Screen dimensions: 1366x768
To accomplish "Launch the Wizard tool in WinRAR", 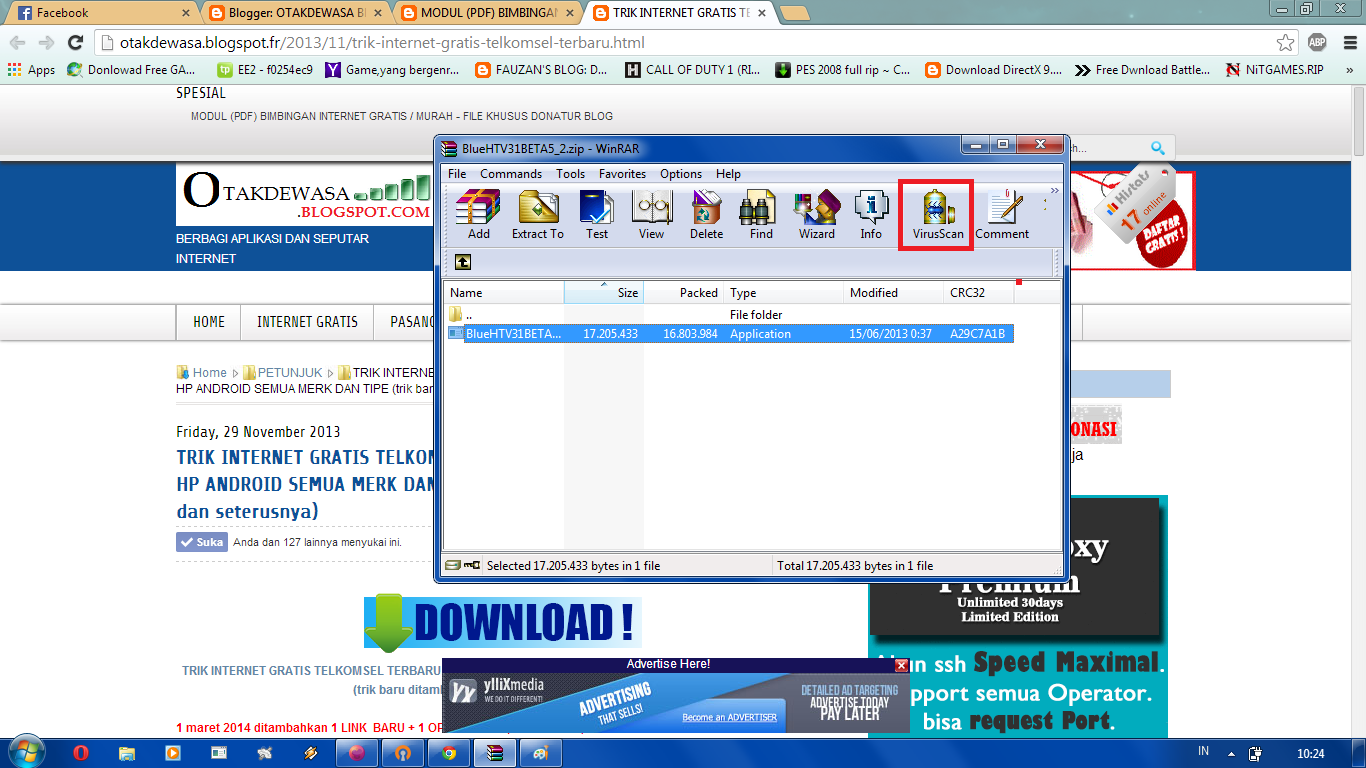I will 816,214.
